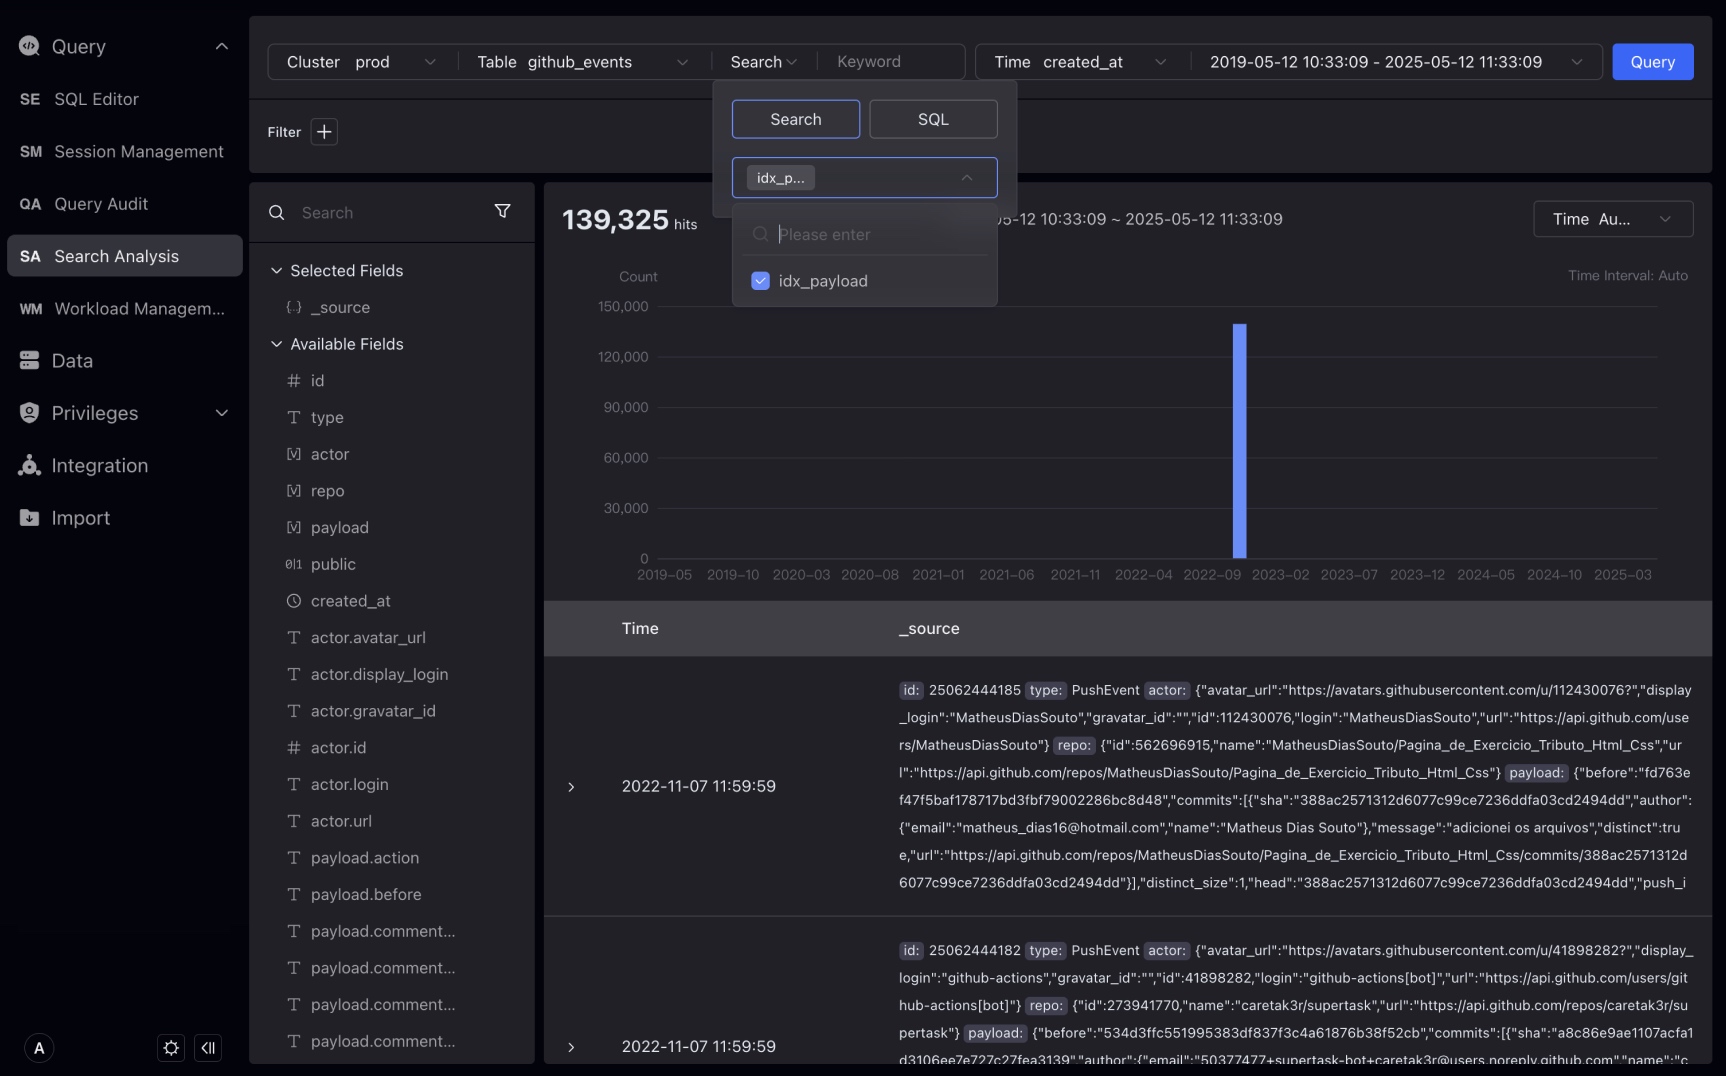Click the Integration sidebar icon
Viewport: 1726px width, 1076px height.
(30, 465)
